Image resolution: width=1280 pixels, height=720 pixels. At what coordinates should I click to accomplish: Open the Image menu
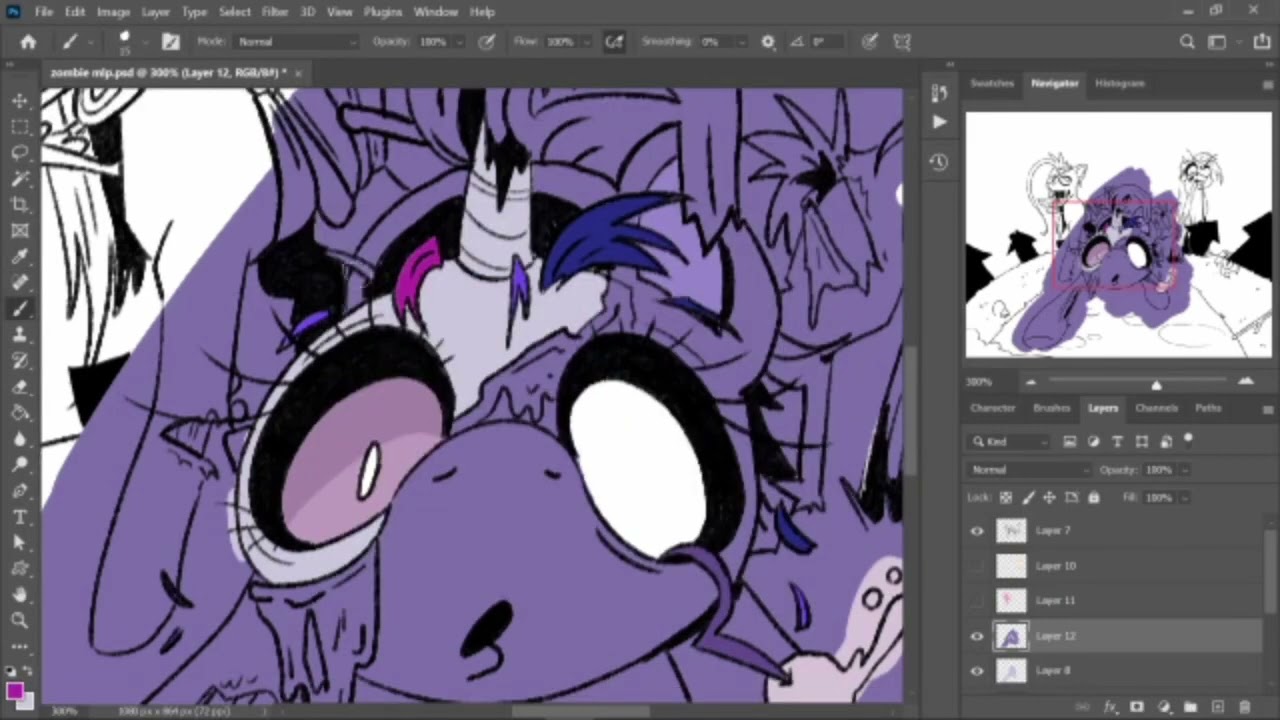113,12
